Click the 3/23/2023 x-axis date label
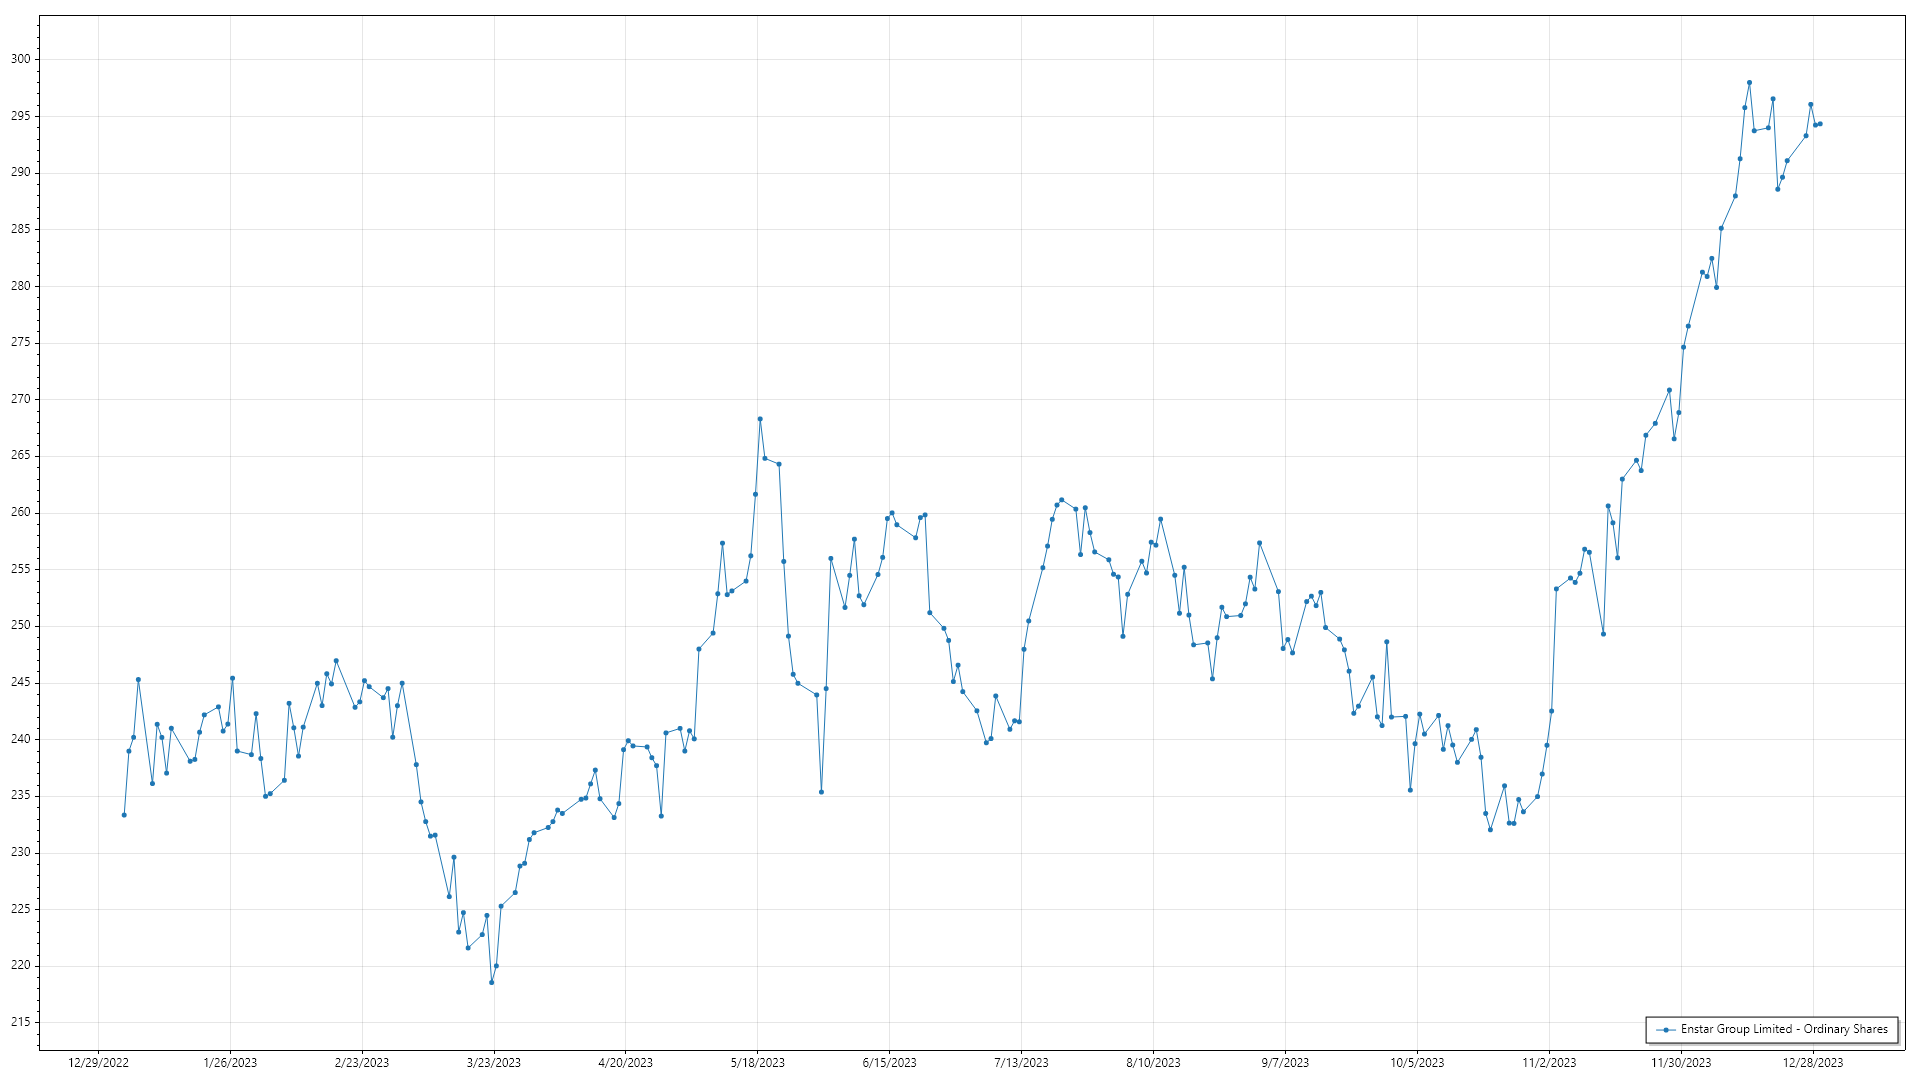Viewport: 1920px width, 1080px height. (x=493, y=1063)
